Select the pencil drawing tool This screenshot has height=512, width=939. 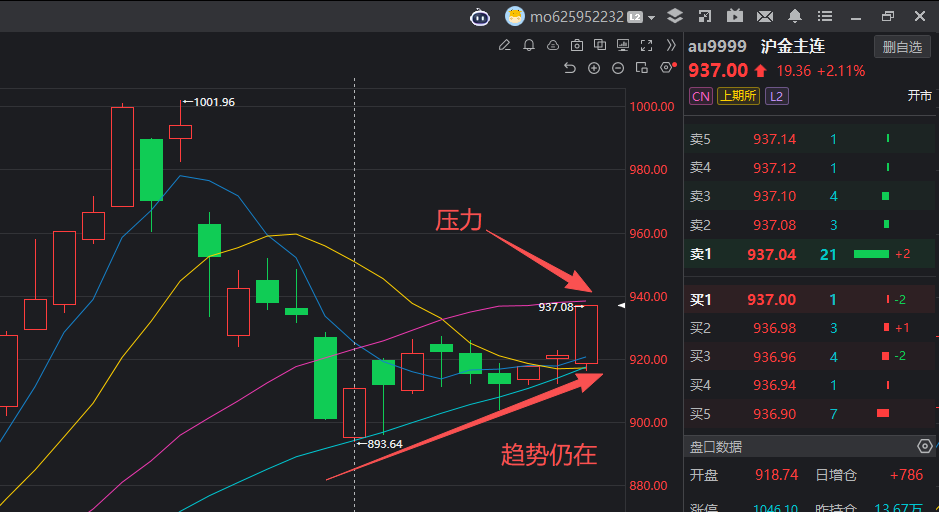click(504, 45)
